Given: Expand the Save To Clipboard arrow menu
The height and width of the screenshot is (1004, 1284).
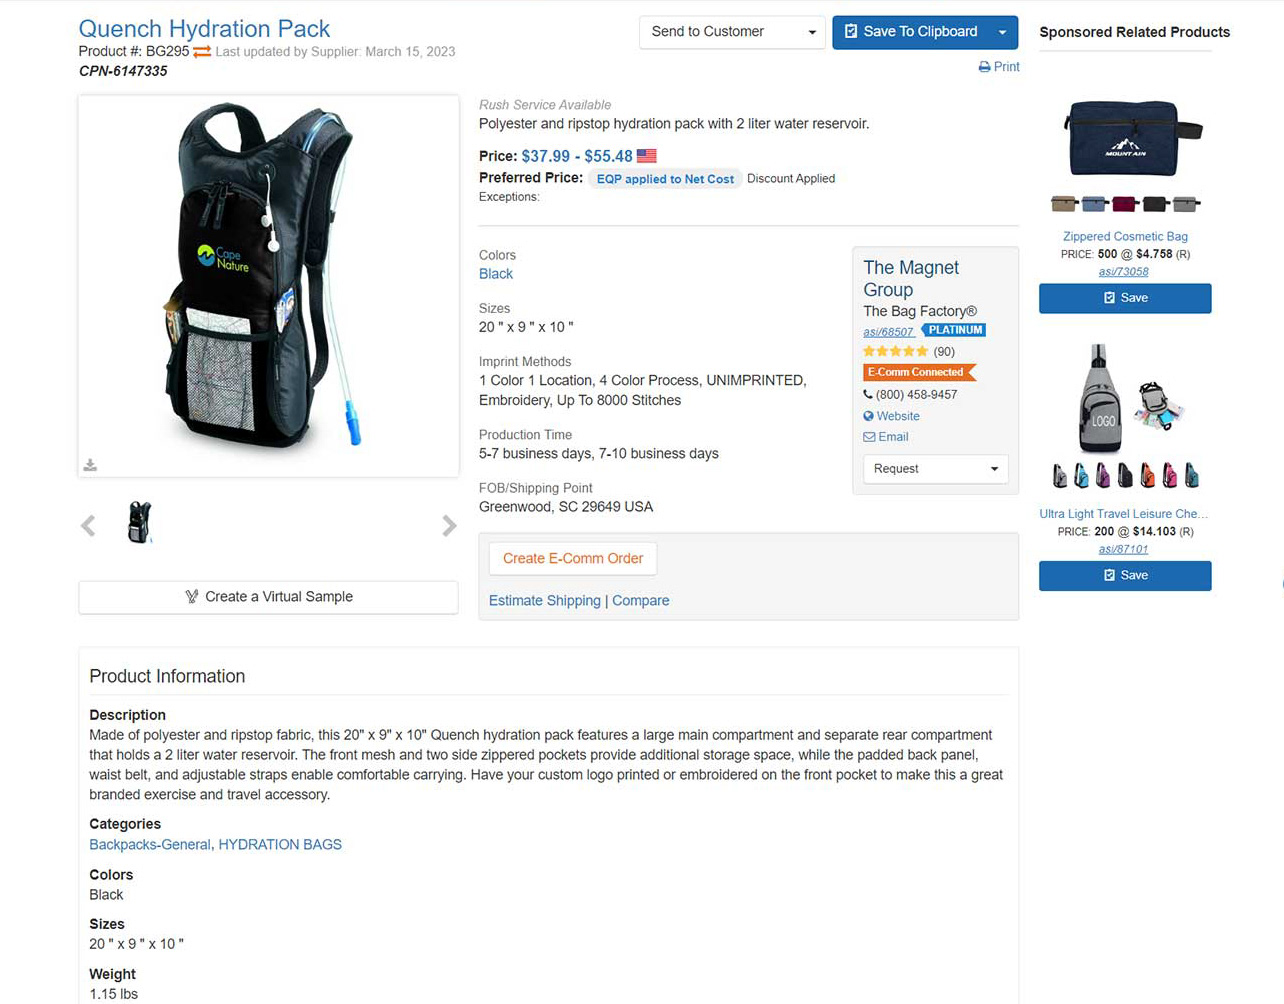Looking at the screenshot, I should [x=1003, y=32].
